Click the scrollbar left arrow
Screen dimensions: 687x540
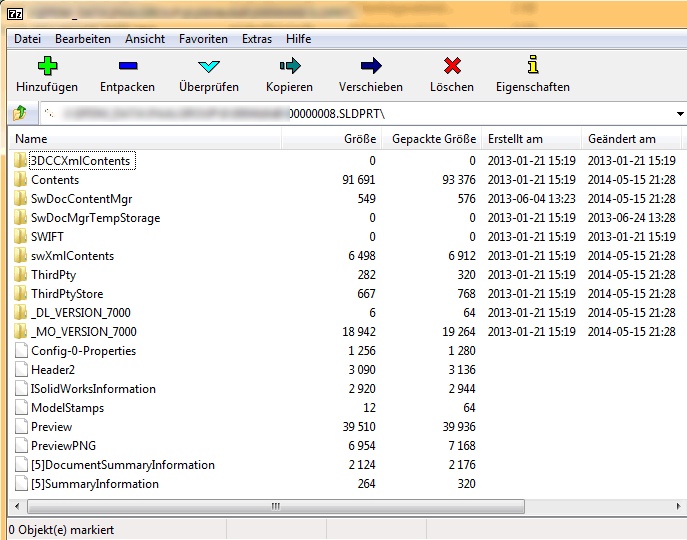(17, 507)
